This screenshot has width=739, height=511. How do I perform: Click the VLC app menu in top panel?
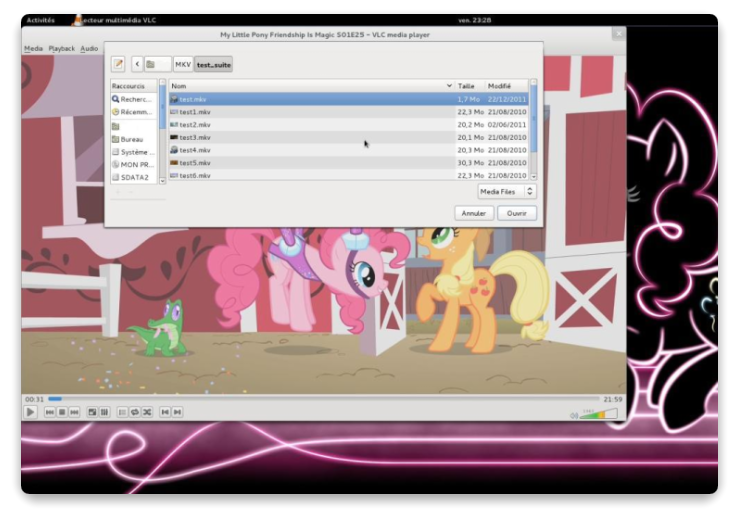[x=114, y=20]
